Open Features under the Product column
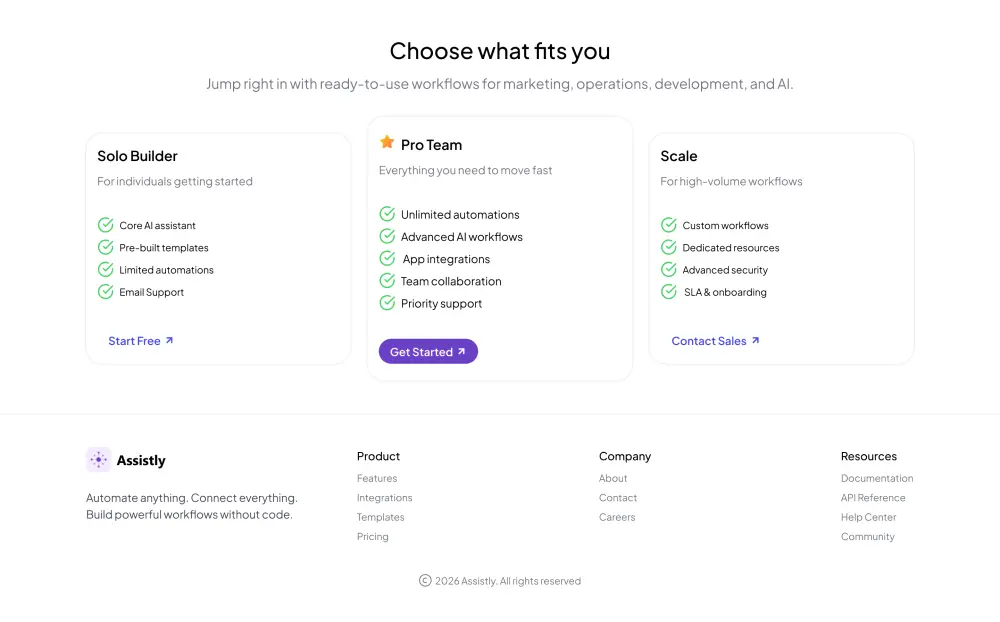The width and height of the screenshot is (1000, 622). [x=377, y=478]
